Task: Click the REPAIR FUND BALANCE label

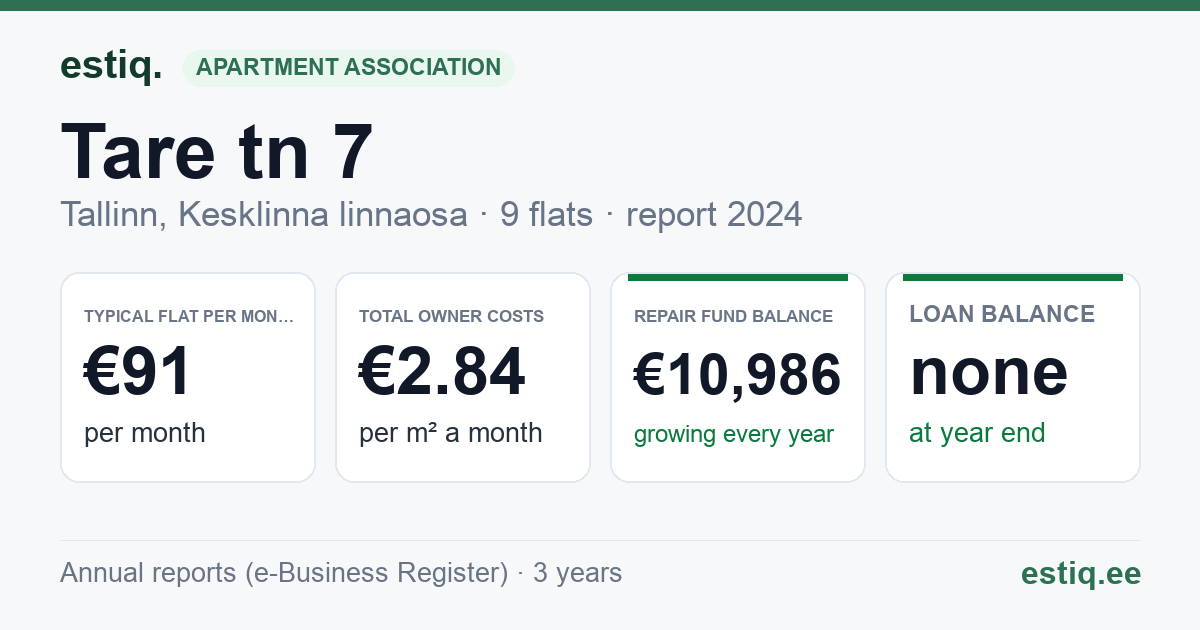Action: tap(734, 316)
